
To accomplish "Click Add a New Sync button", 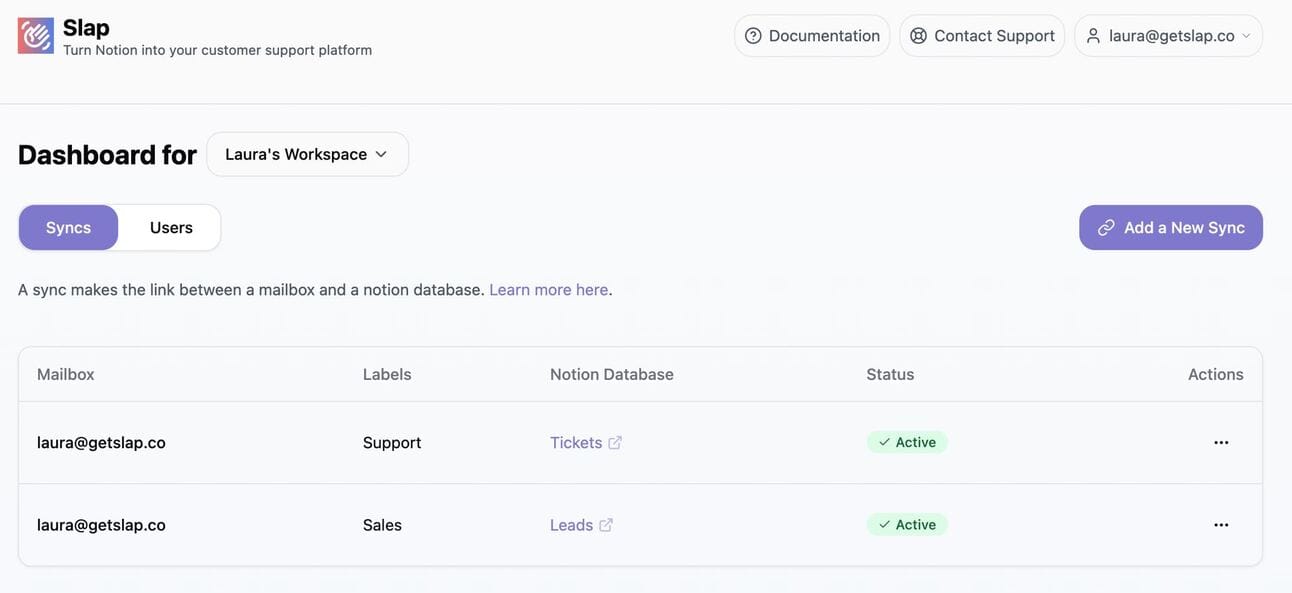I will point(1170,228).
